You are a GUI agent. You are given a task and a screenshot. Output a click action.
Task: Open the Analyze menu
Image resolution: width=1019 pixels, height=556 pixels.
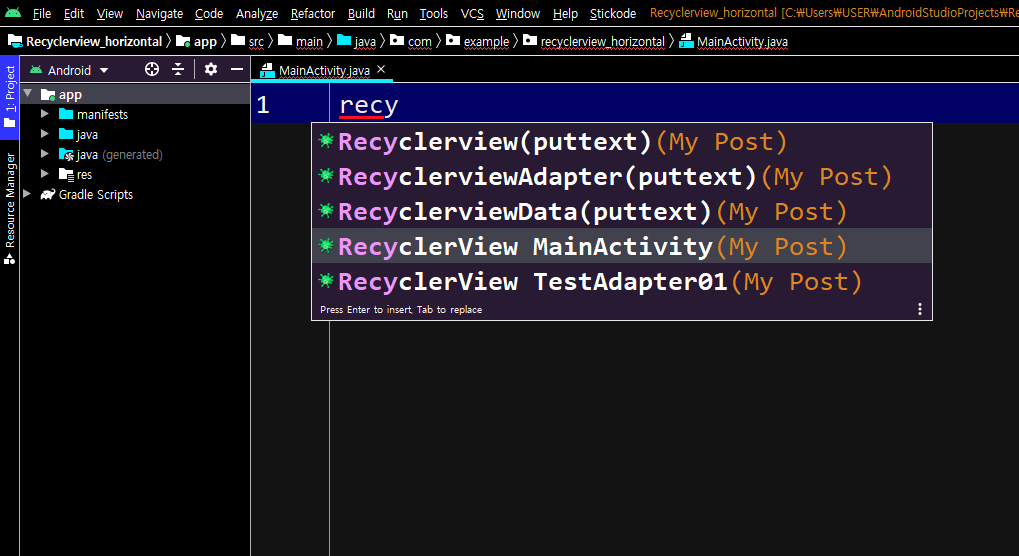(x=257, y=14)
